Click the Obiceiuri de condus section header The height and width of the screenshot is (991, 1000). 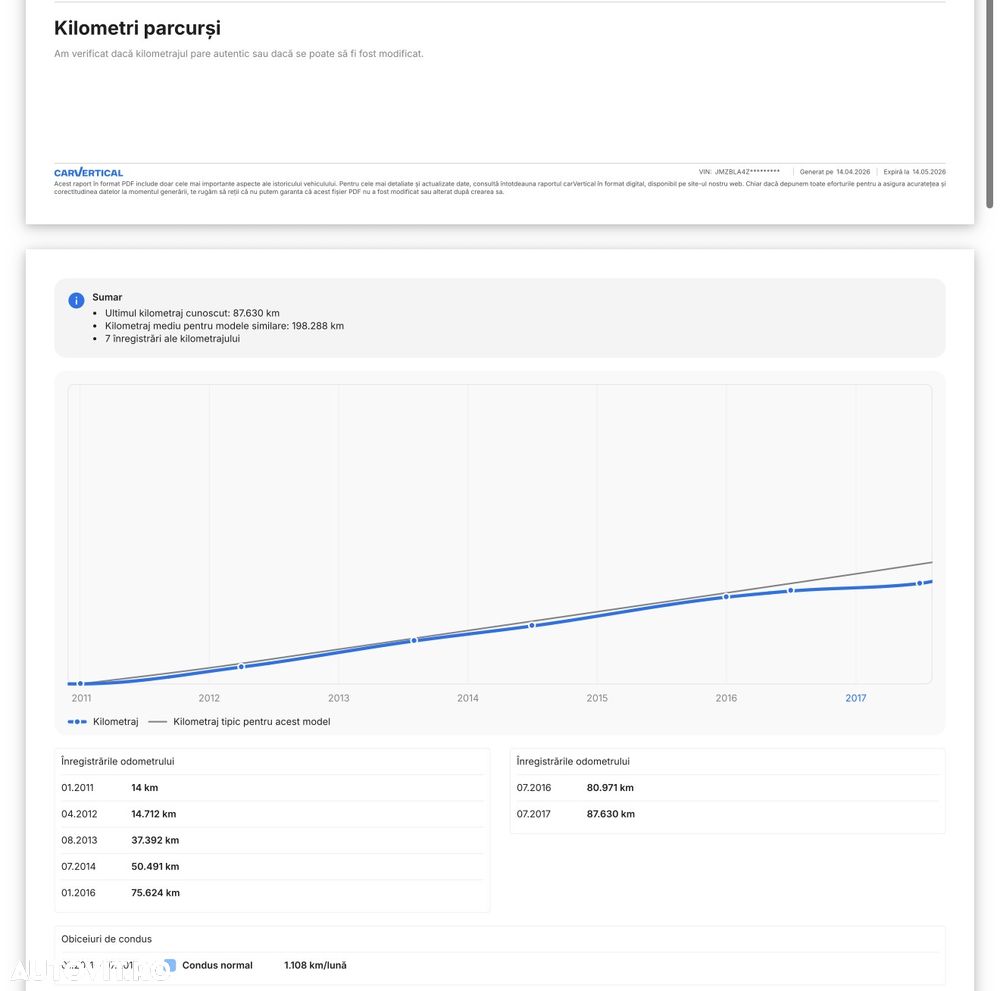tap(106, 939)
